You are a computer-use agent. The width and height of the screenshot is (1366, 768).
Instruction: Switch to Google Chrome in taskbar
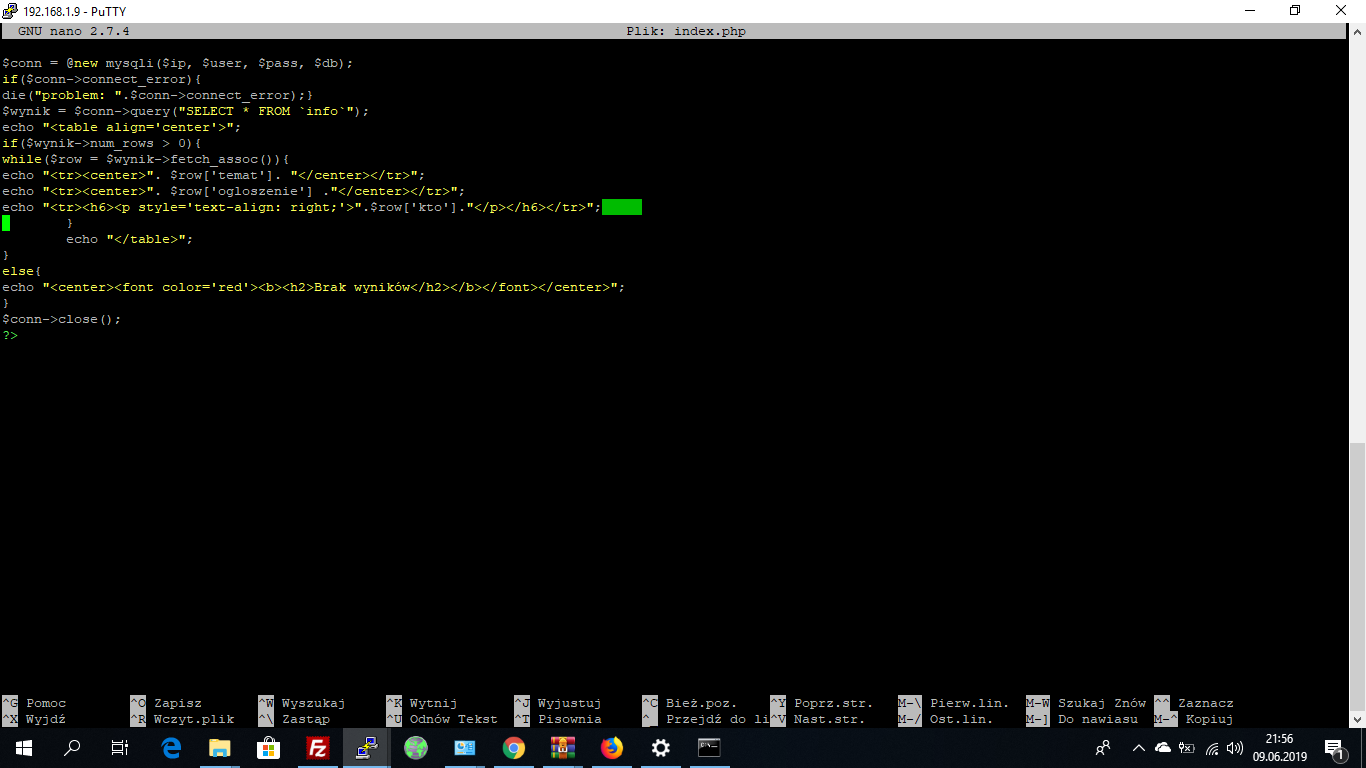click(514, 748)
